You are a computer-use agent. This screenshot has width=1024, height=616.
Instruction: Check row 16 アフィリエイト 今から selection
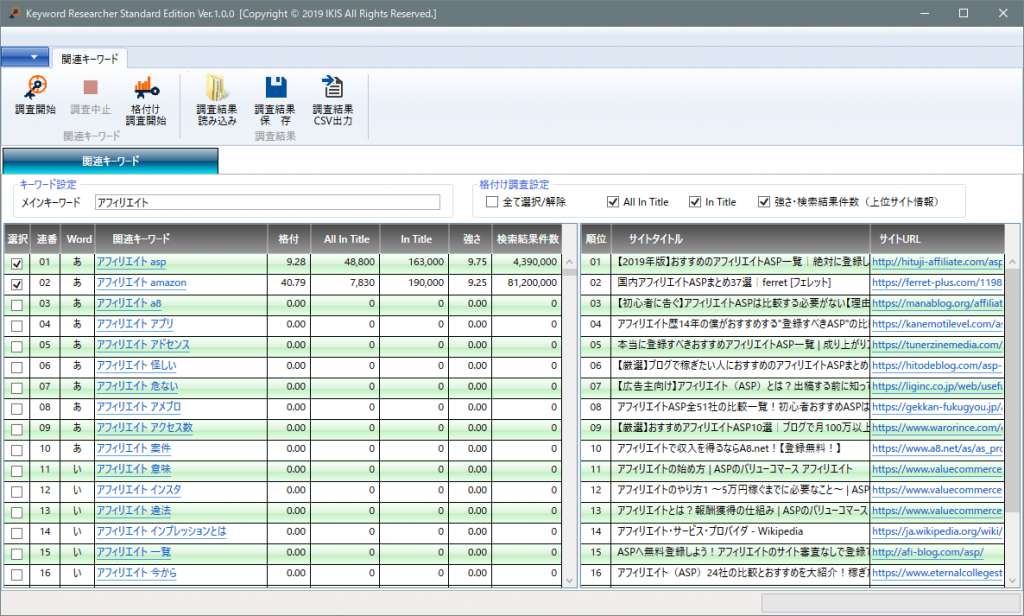pyautogui.click(x=17, y=575)
